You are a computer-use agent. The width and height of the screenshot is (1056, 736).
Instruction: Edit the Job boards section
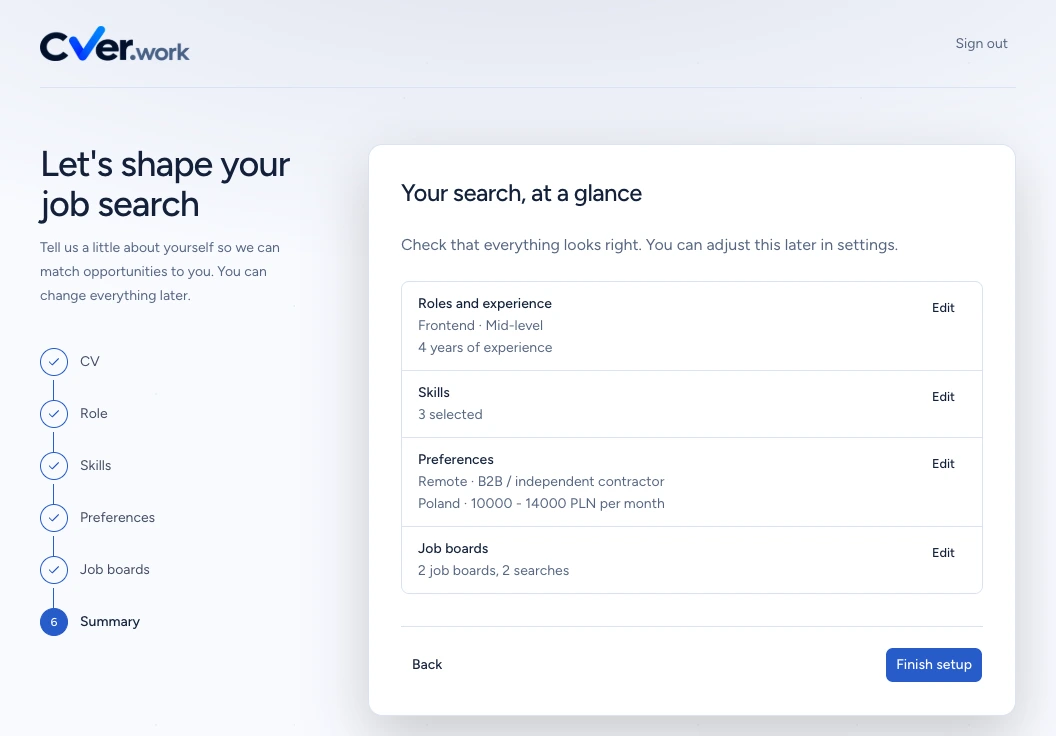click(943, 553)
